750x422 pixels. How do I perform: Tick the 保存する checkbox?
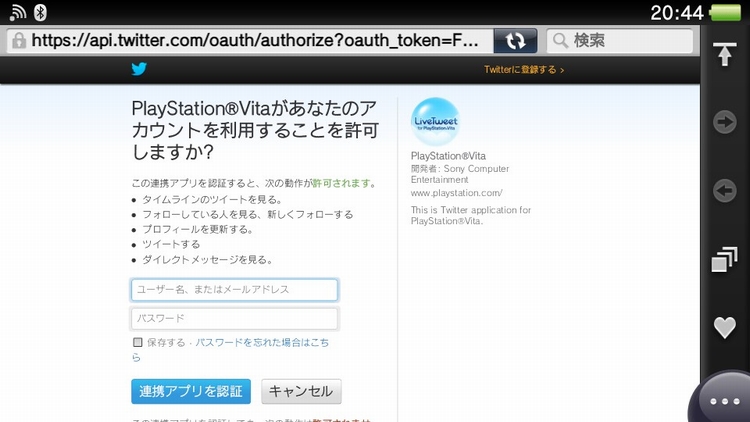138,342
